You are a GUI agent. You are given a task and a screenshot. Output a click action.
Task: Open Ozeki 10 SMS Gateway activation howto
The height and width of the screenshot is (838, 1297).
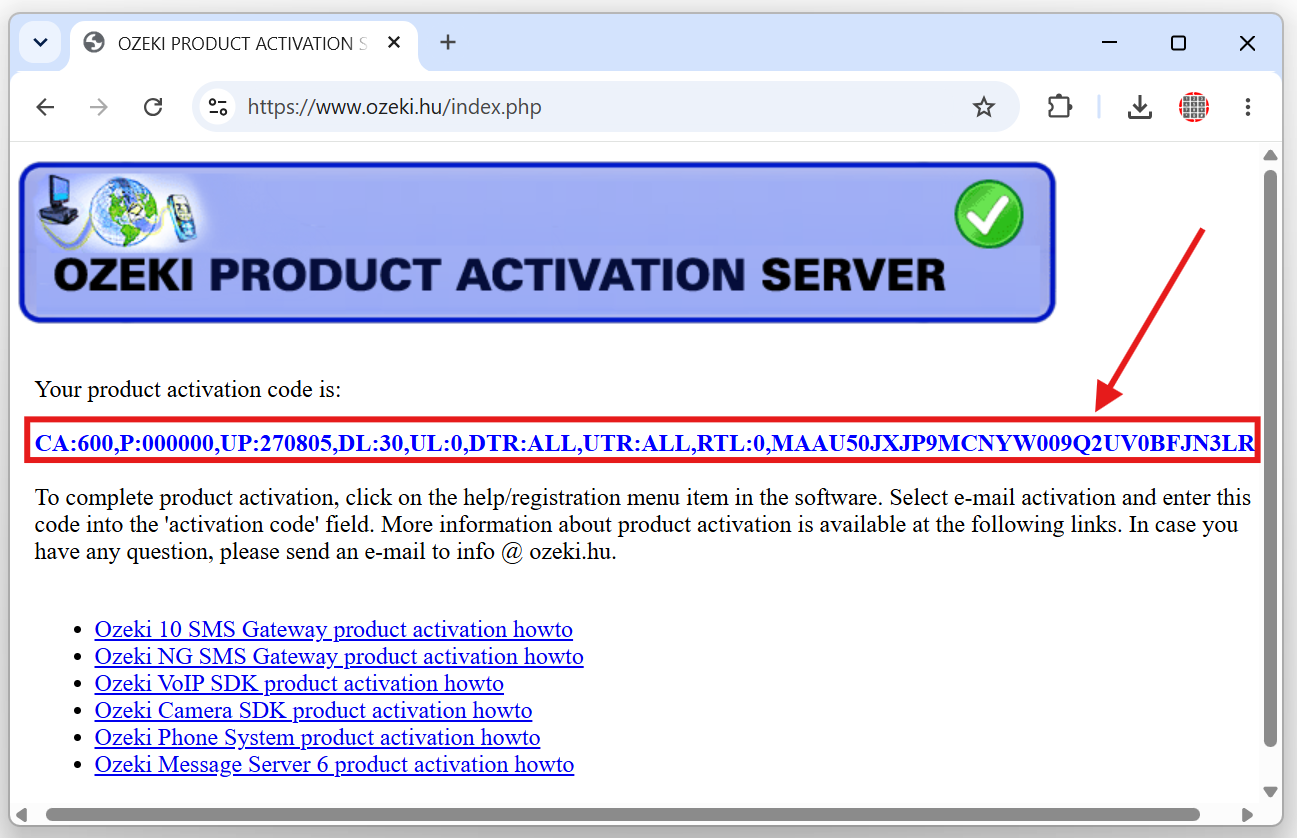pos(333,630)
